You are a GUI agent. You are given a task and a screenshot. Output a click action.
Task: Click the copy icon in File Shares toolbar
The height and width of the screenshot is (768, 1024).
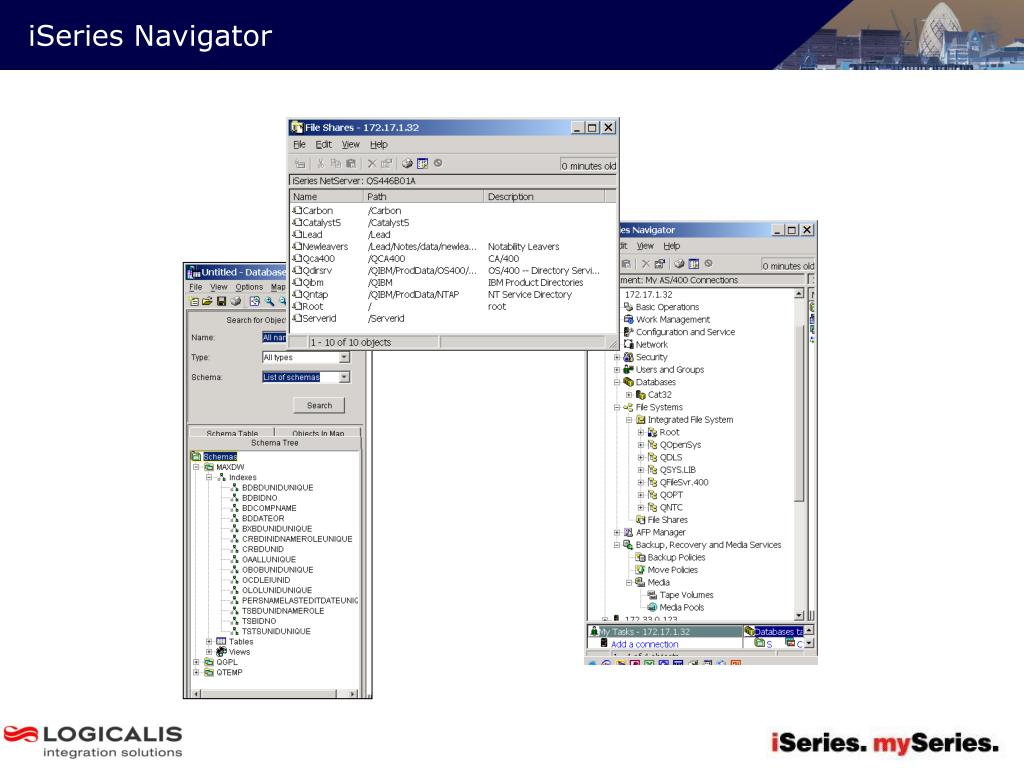pyautogui.click(x=336, y=163)
